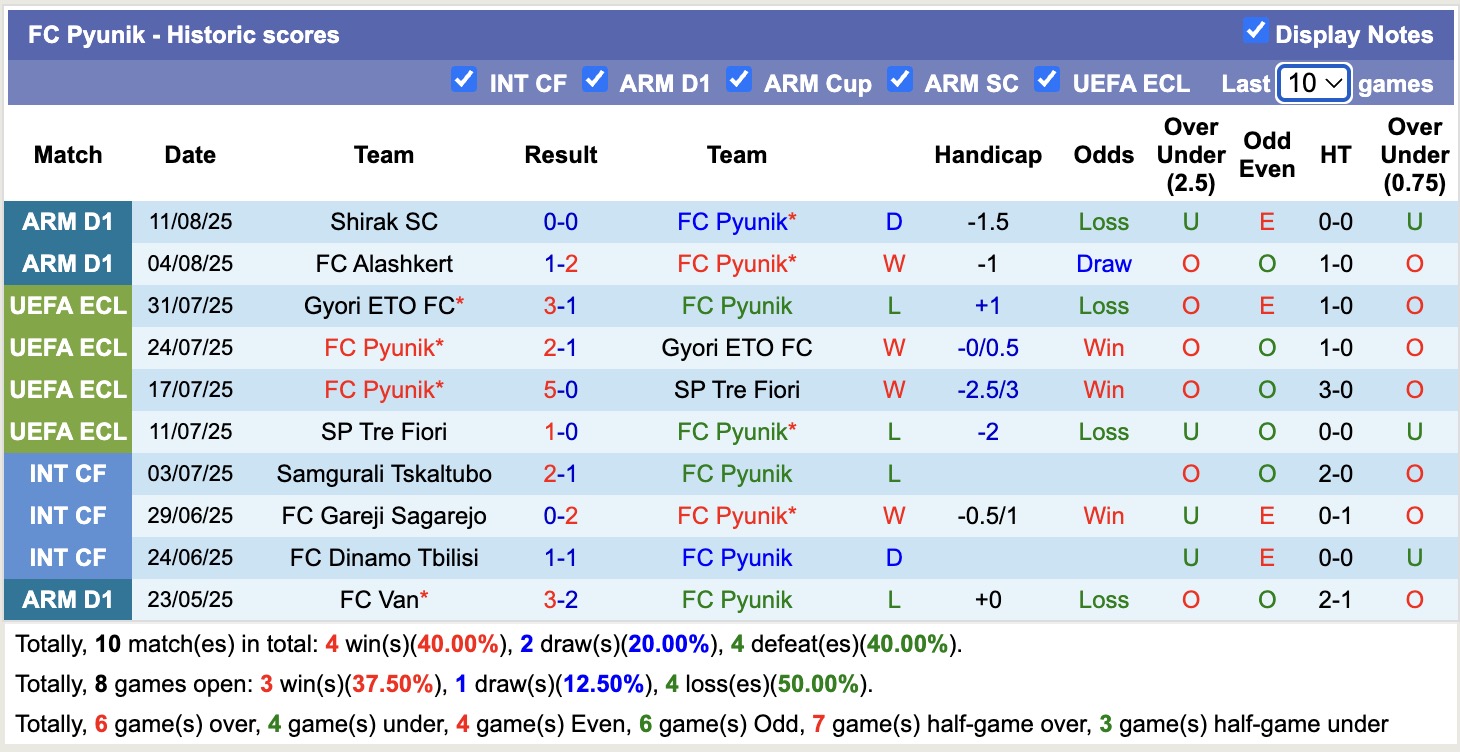Click the INT CF badge for the 03/07/25 game
1460x752 pixels.
(x=67, y=474)
